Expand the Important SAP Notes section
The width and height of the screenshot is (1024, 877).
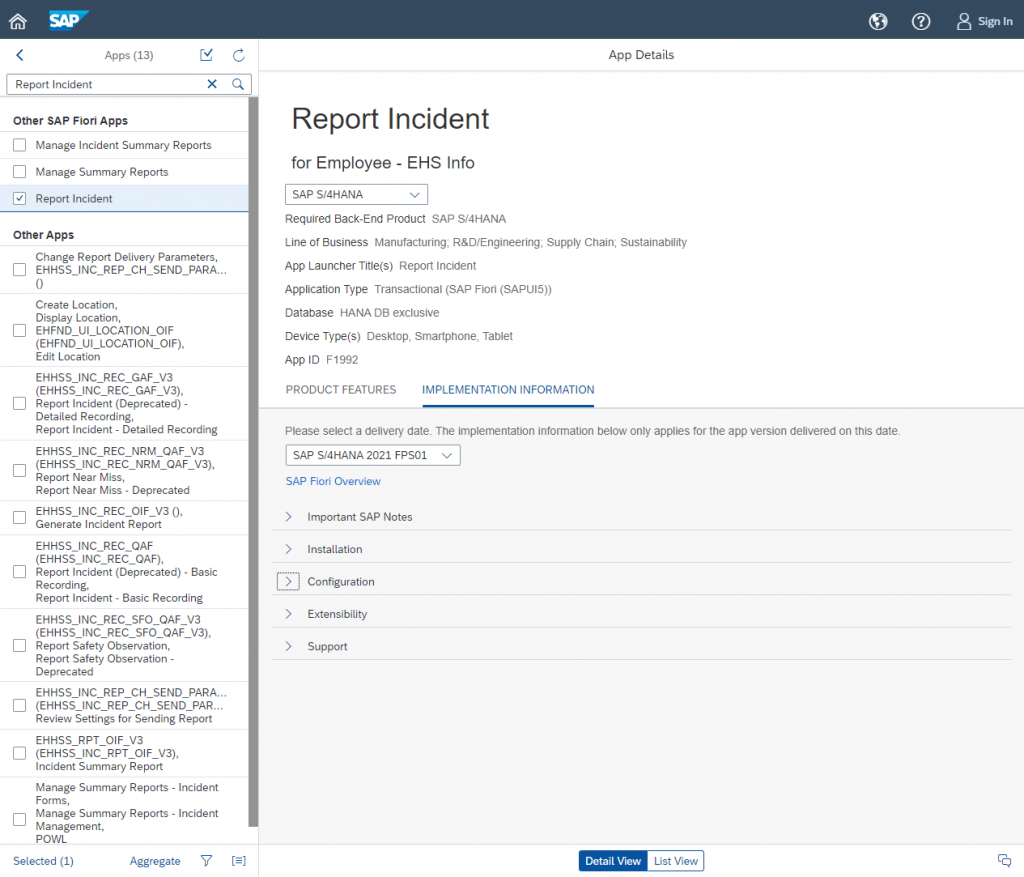(288, 517)
